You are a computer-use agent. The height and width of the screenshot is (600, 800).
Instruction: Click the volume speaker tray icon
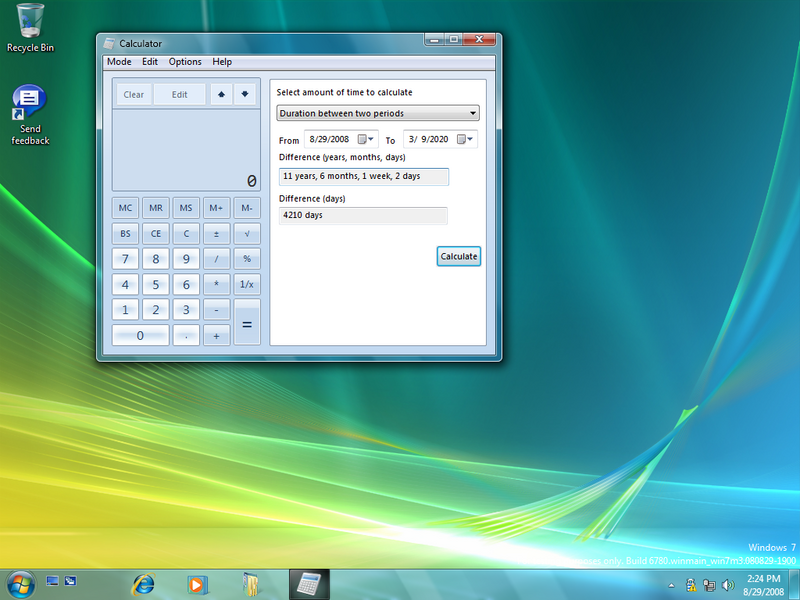point(725,583)
